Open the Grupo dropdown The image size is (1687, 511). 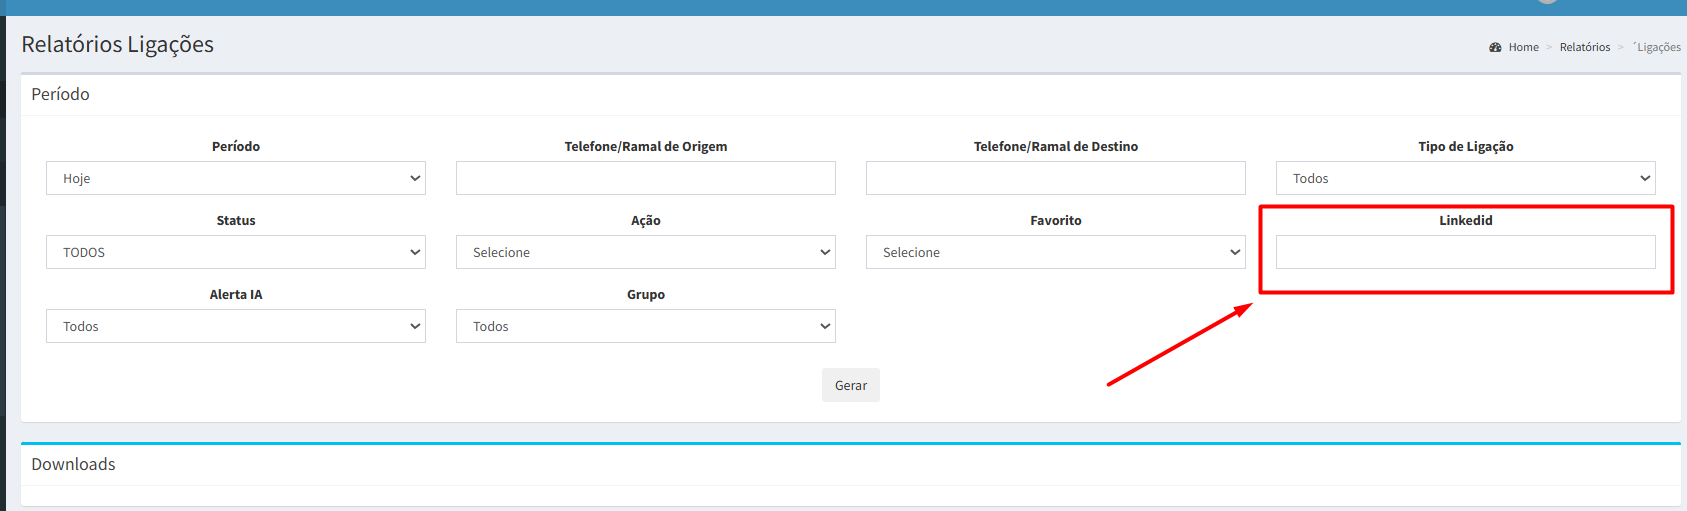coord(645,326)
